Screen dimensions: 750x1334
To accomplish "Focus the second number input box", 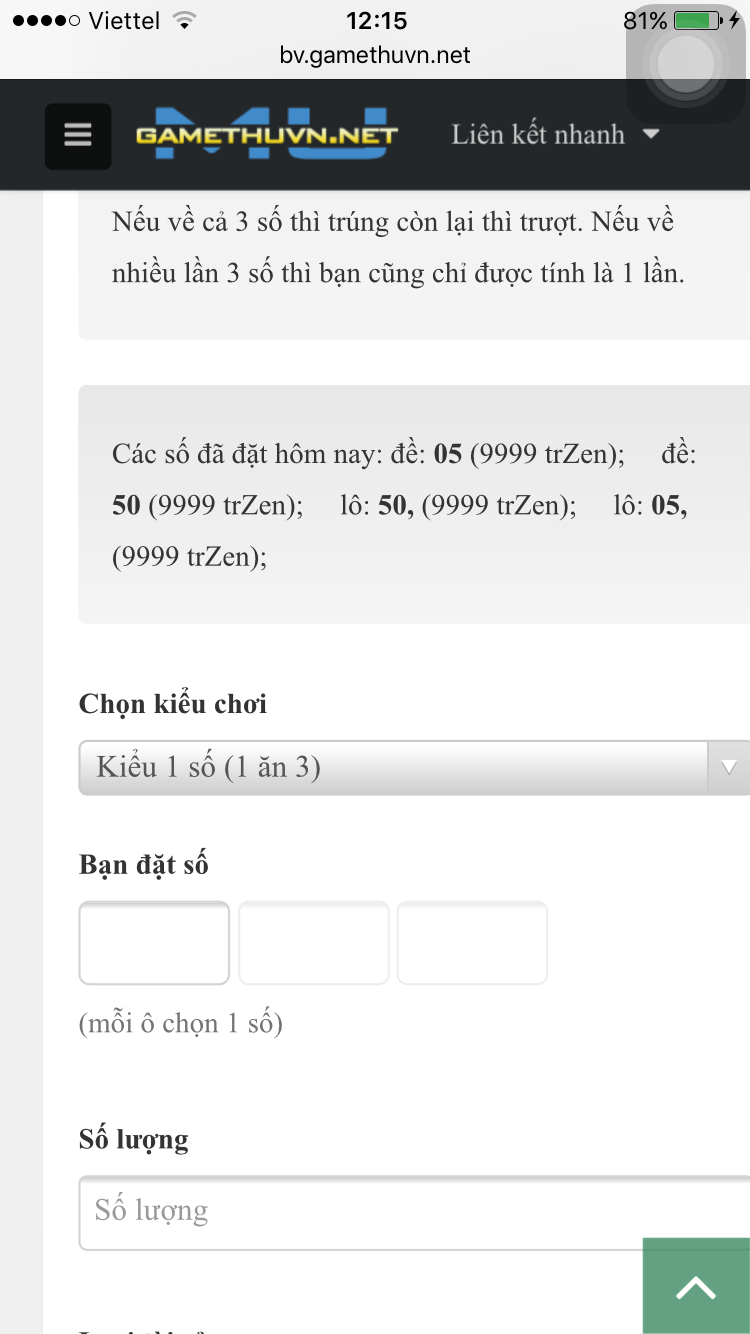I will (313, 943).
